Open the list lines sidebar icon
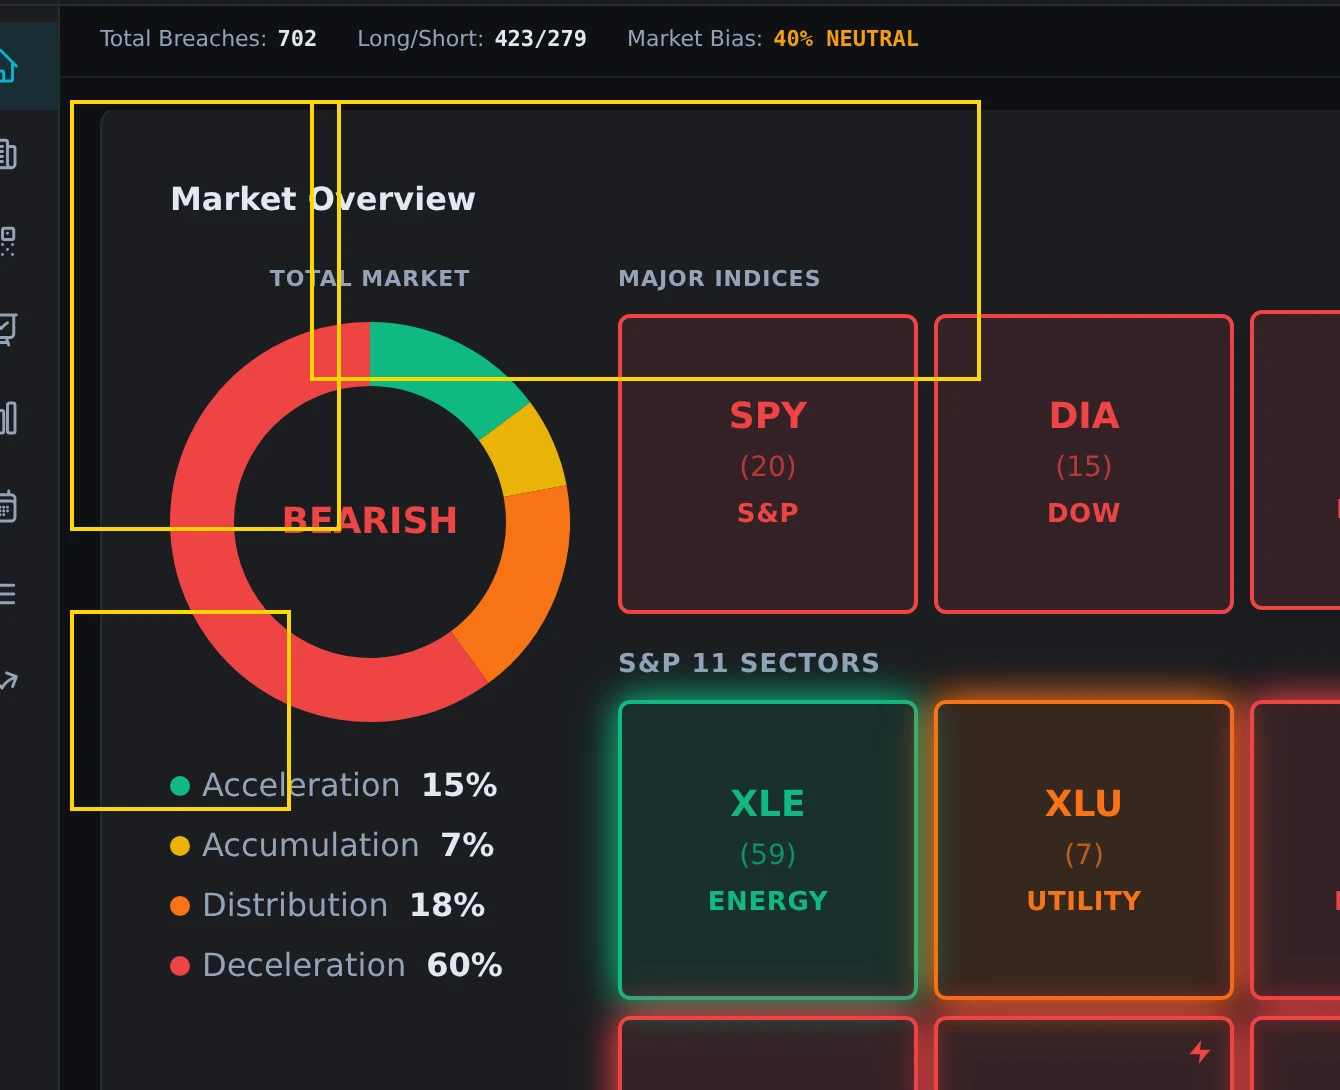Screen dimensions: 1340x1090 pos(7,594)
